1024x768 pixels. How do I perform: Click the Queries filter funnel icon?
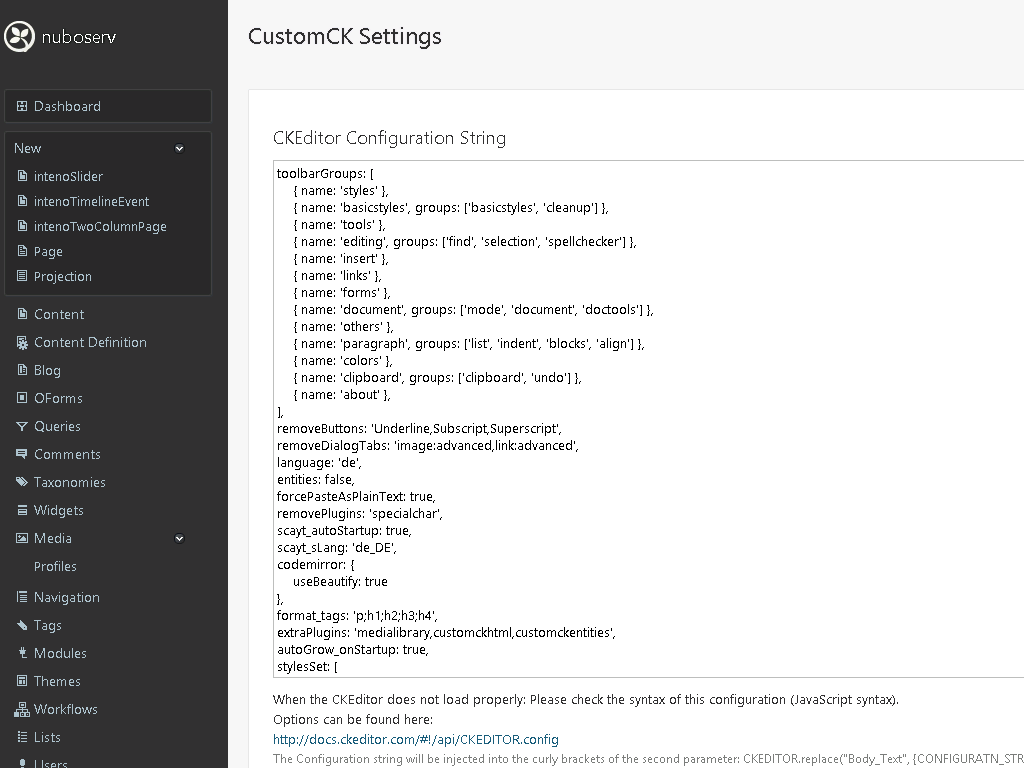(x=23, y=426)
